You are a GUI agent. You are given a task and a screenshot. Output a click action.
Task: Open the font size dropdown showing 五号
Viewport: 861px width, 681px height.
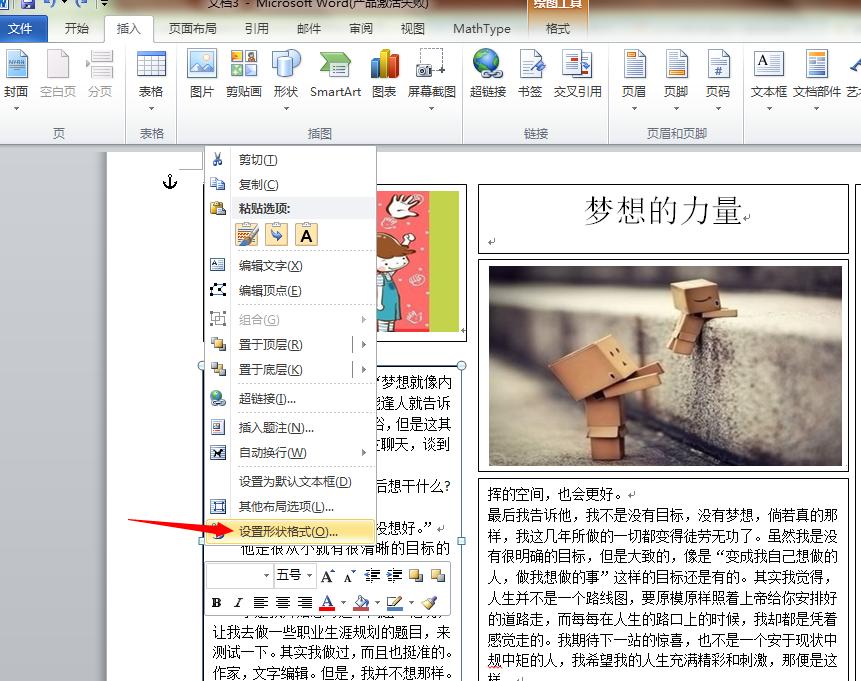tap(309, 575)
